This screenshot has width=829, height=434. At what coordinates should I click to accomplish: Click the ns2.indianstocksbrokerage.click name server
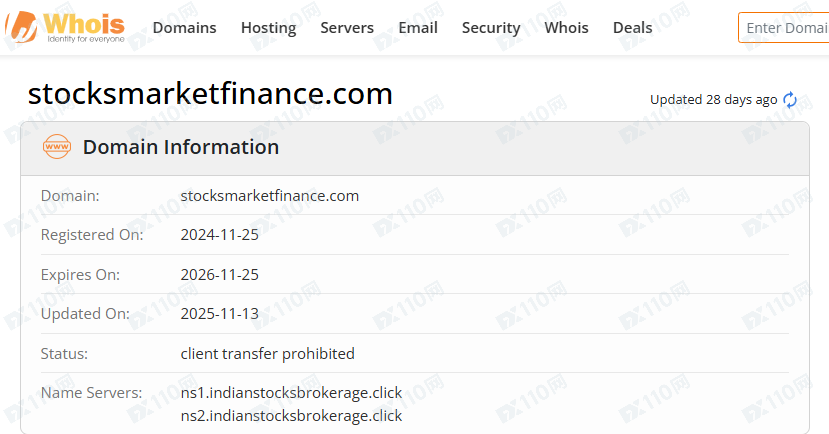(x=291, y=415)
